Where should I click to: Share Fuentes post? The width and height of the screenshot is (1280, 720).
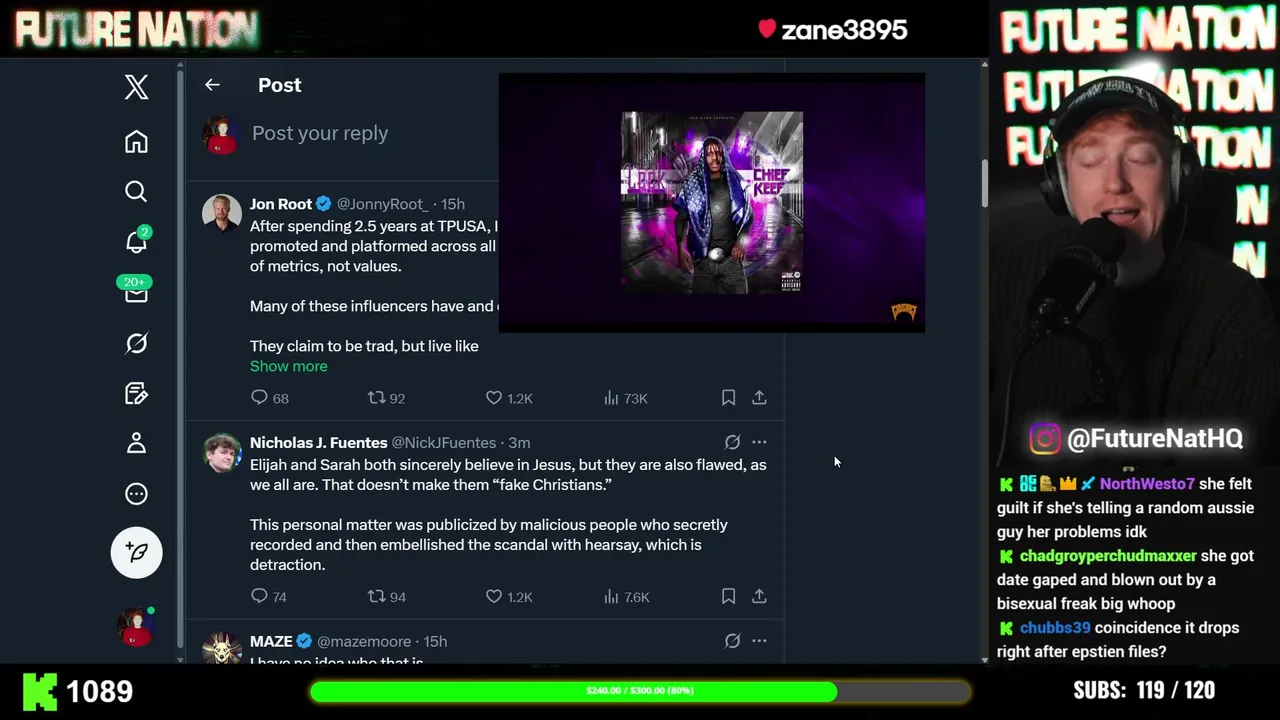[x=759, y=597]
